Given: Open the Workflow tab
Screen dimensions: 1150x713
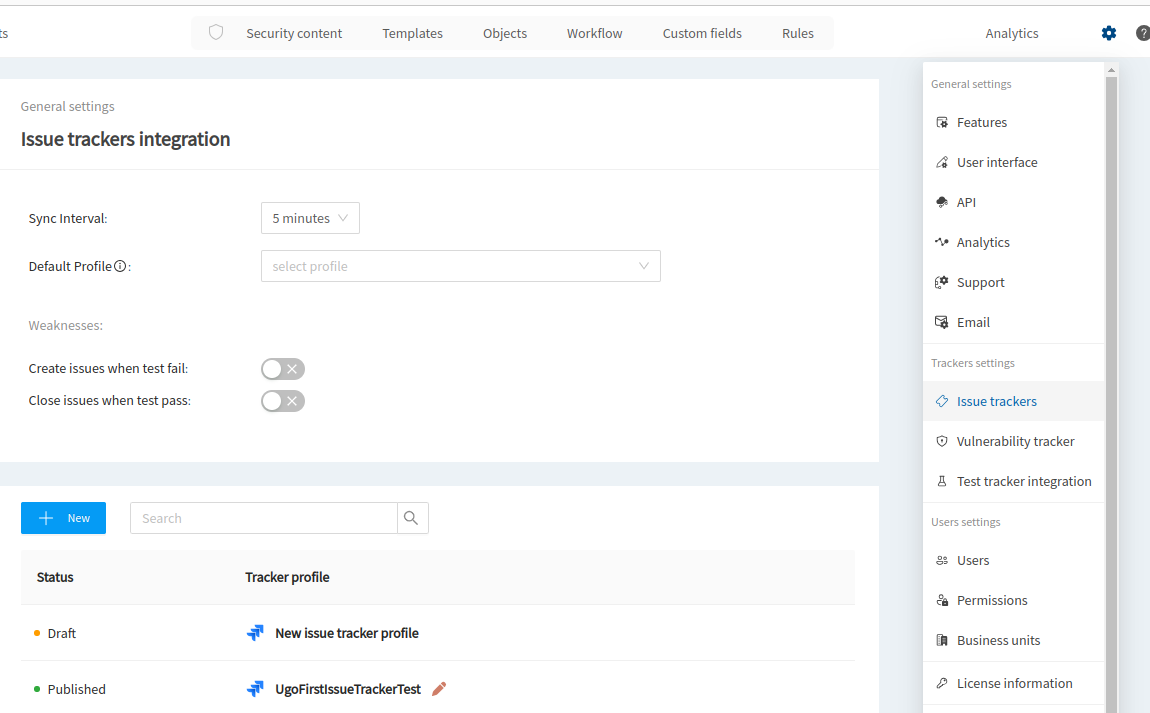Looking at the screenshot, I should 594,33.
